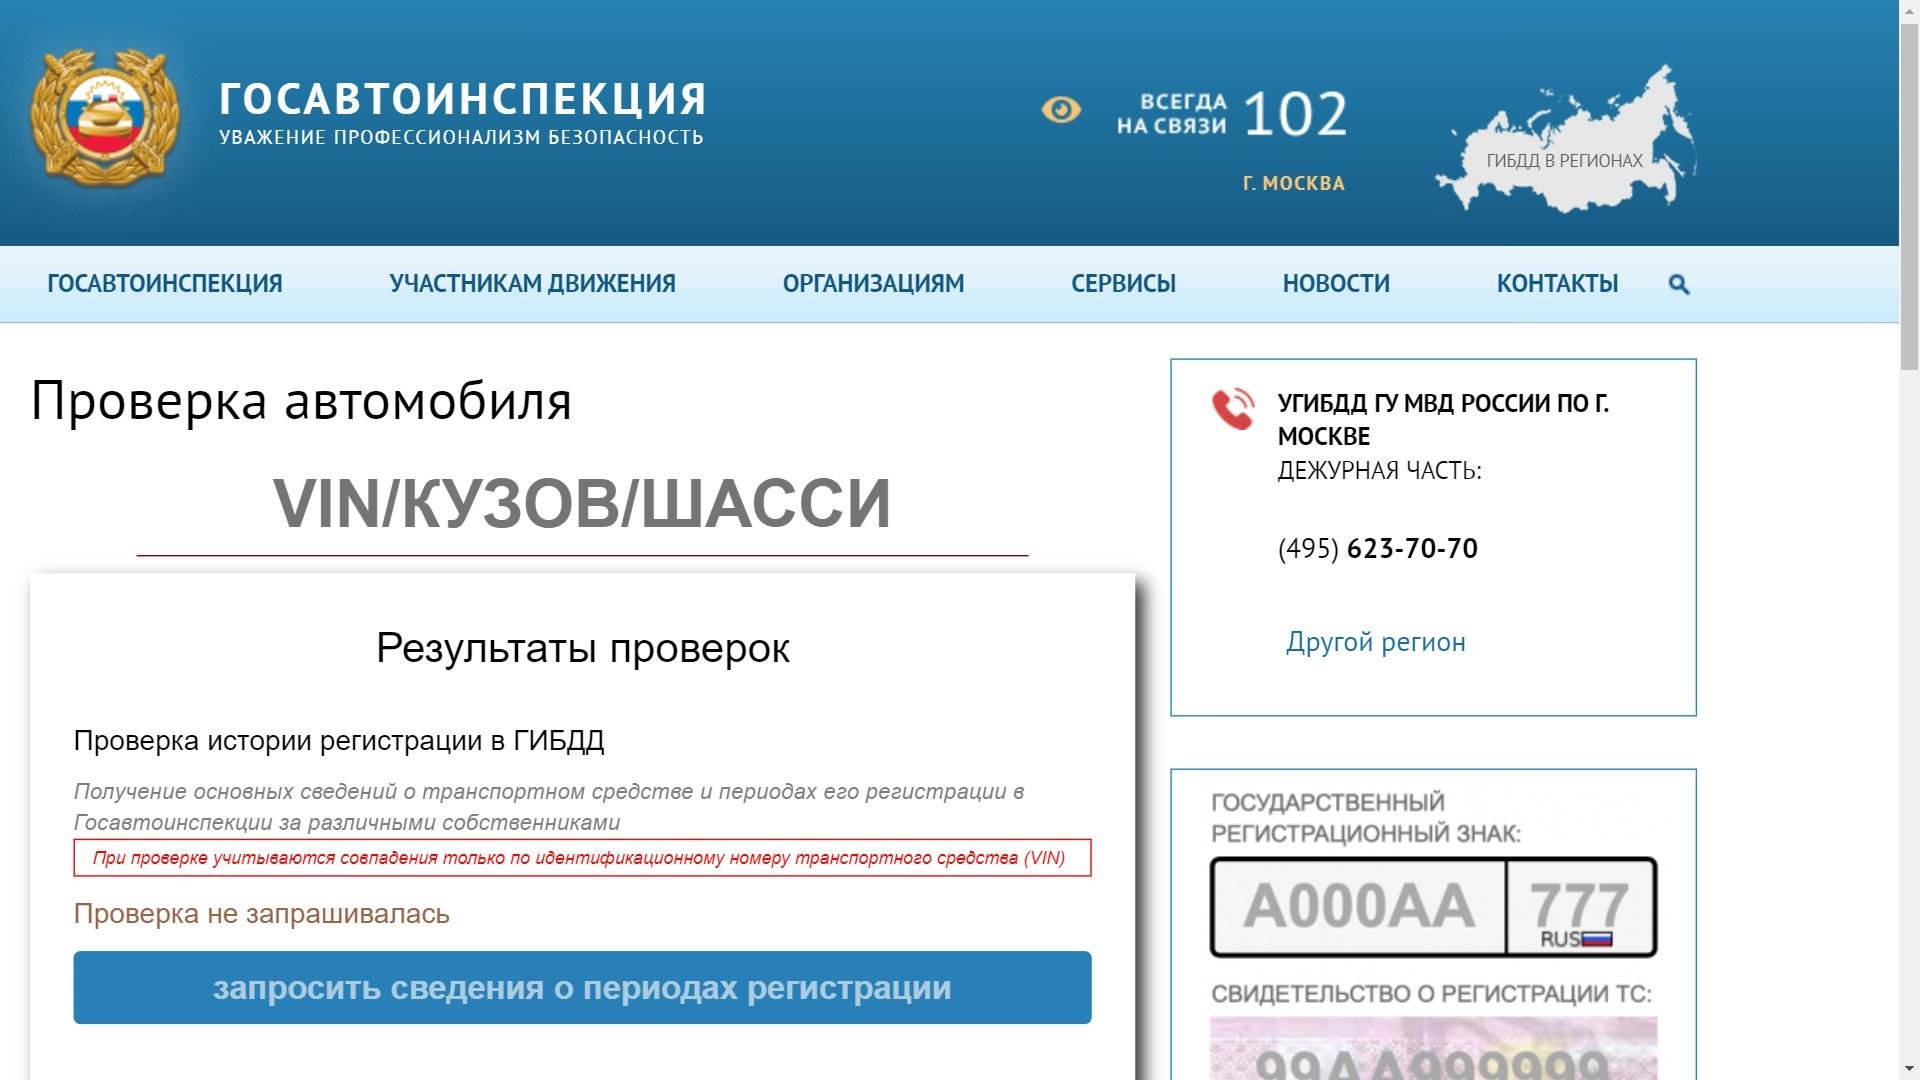Click the red VIN matching notice
Viewport: 1920px width, 1080px height.
point(582,858)
